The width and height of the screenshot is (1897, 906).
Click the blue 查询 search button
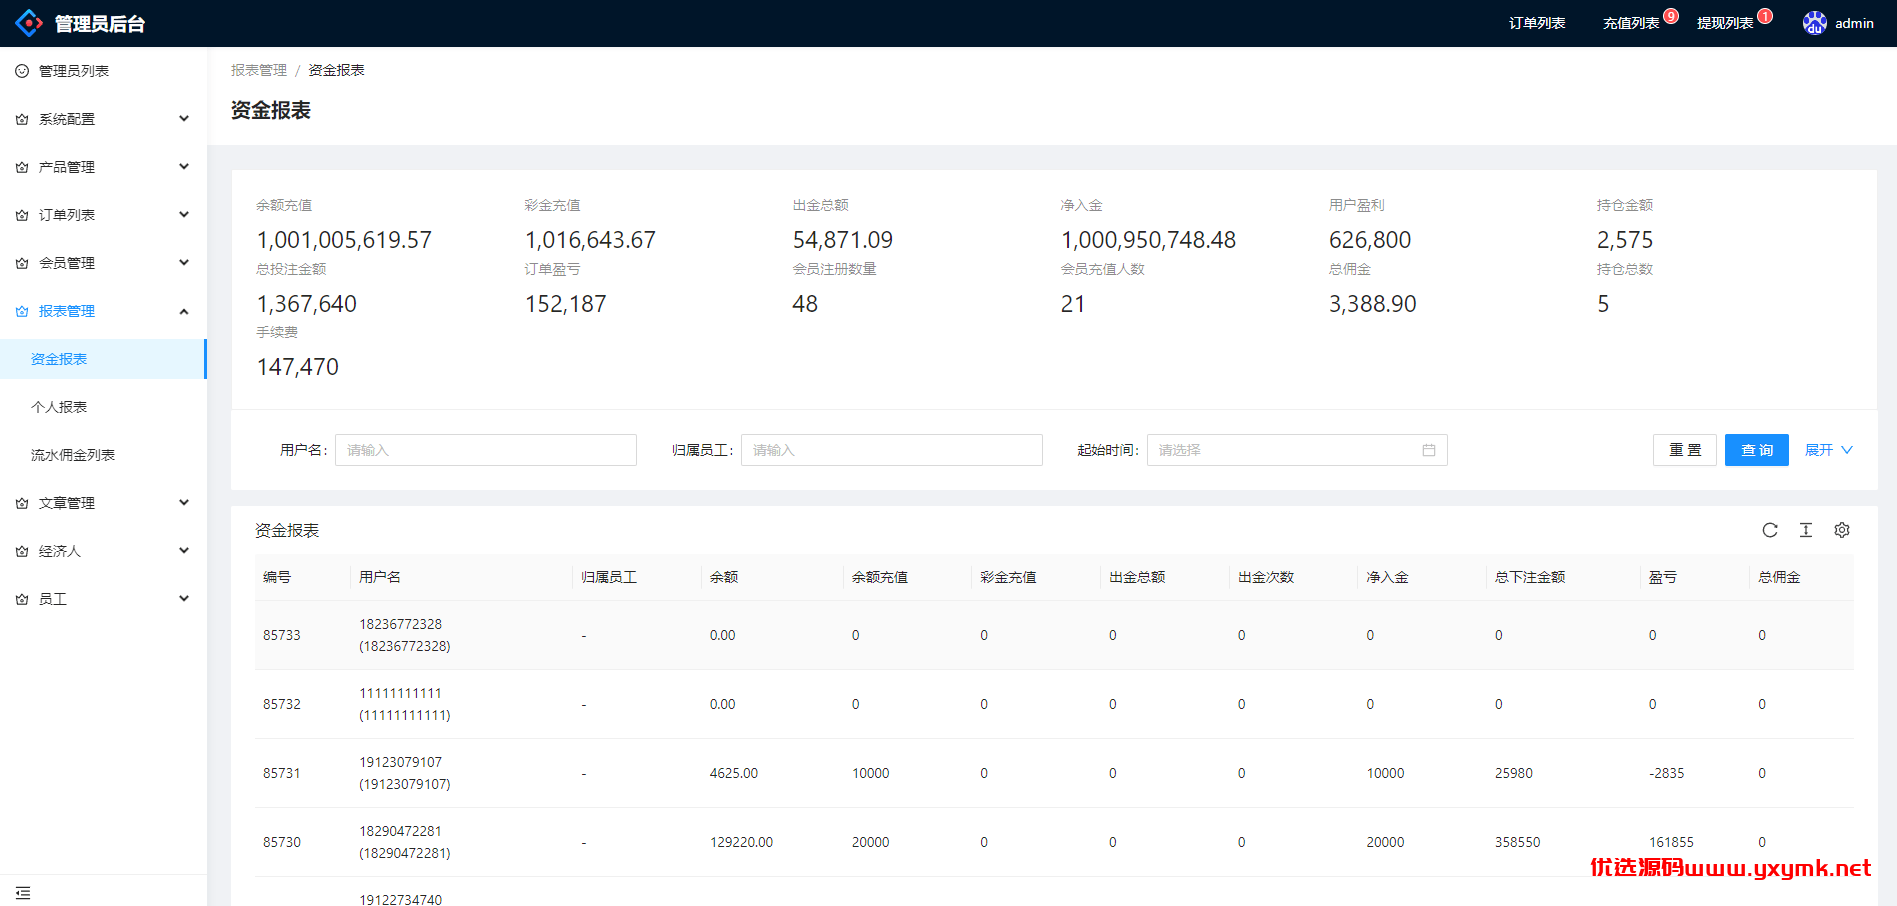[1757, 450]
